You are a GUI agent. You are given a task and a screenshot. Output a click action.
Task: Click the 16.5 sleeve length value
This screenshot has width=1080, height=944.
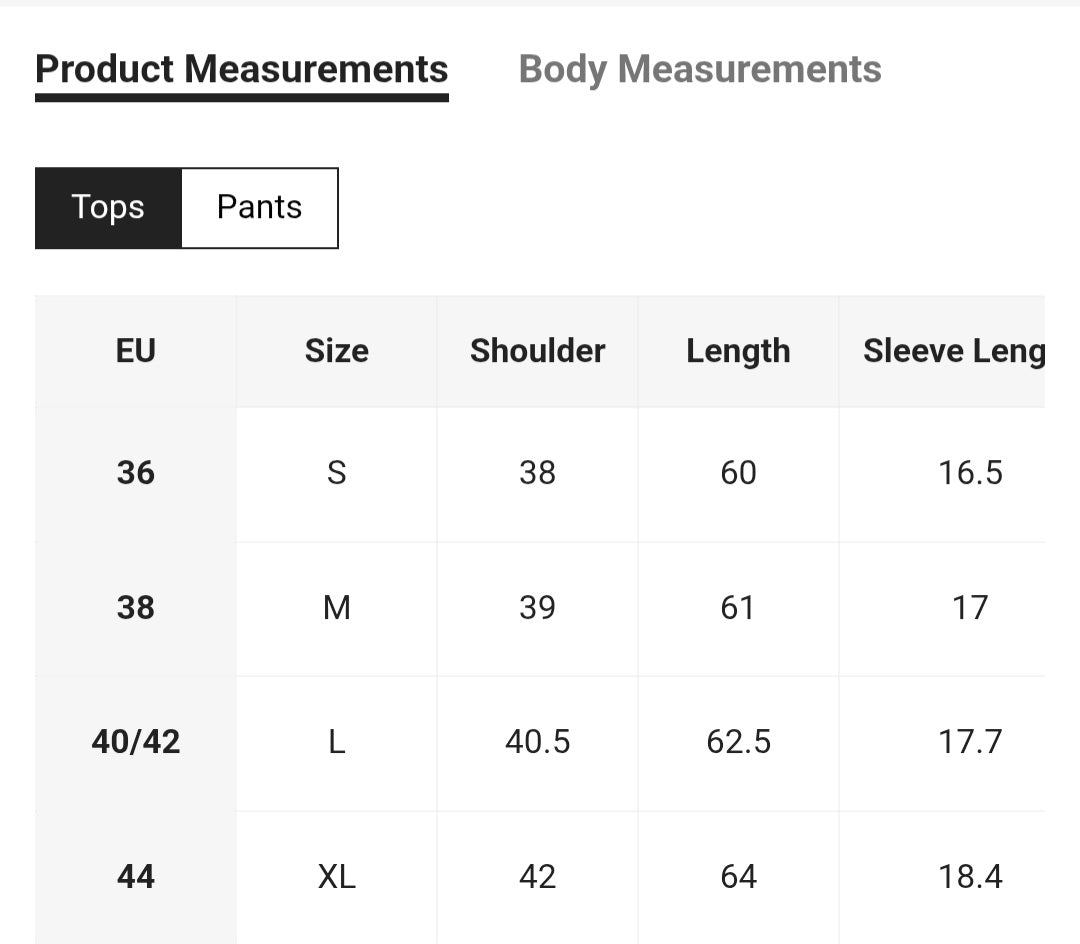[970, 472]
